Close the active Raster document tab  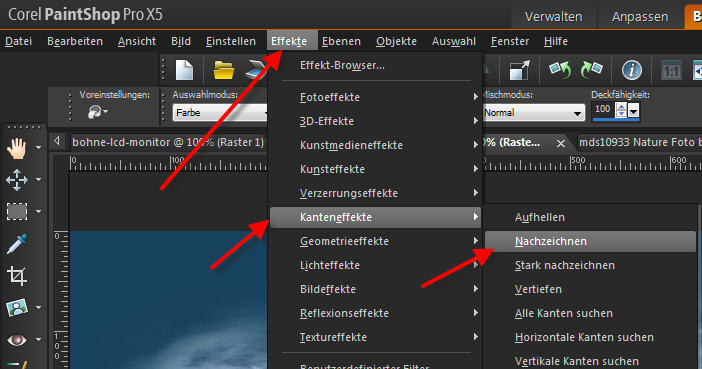pyautogui.click(x=561, y=143)
